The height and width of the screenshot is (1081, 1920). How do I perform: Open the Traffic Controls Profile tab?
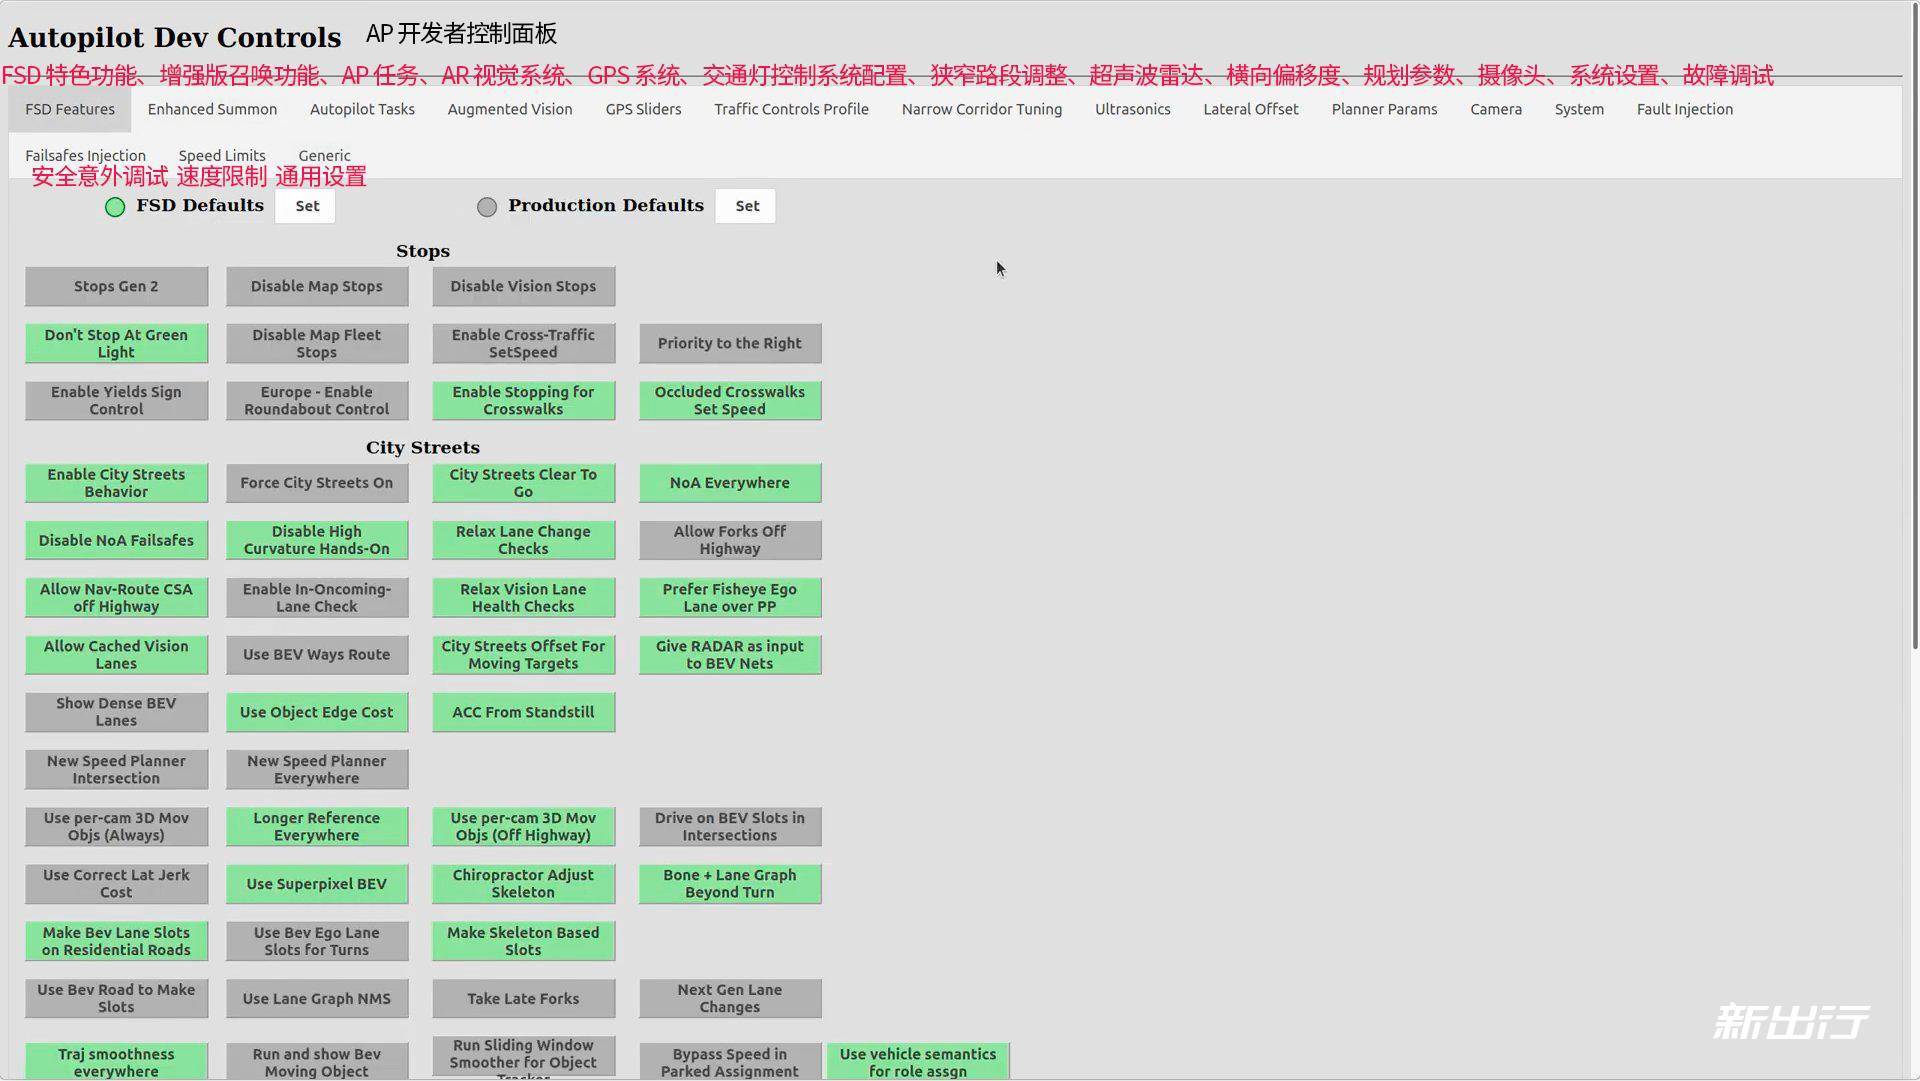(791, 109)
